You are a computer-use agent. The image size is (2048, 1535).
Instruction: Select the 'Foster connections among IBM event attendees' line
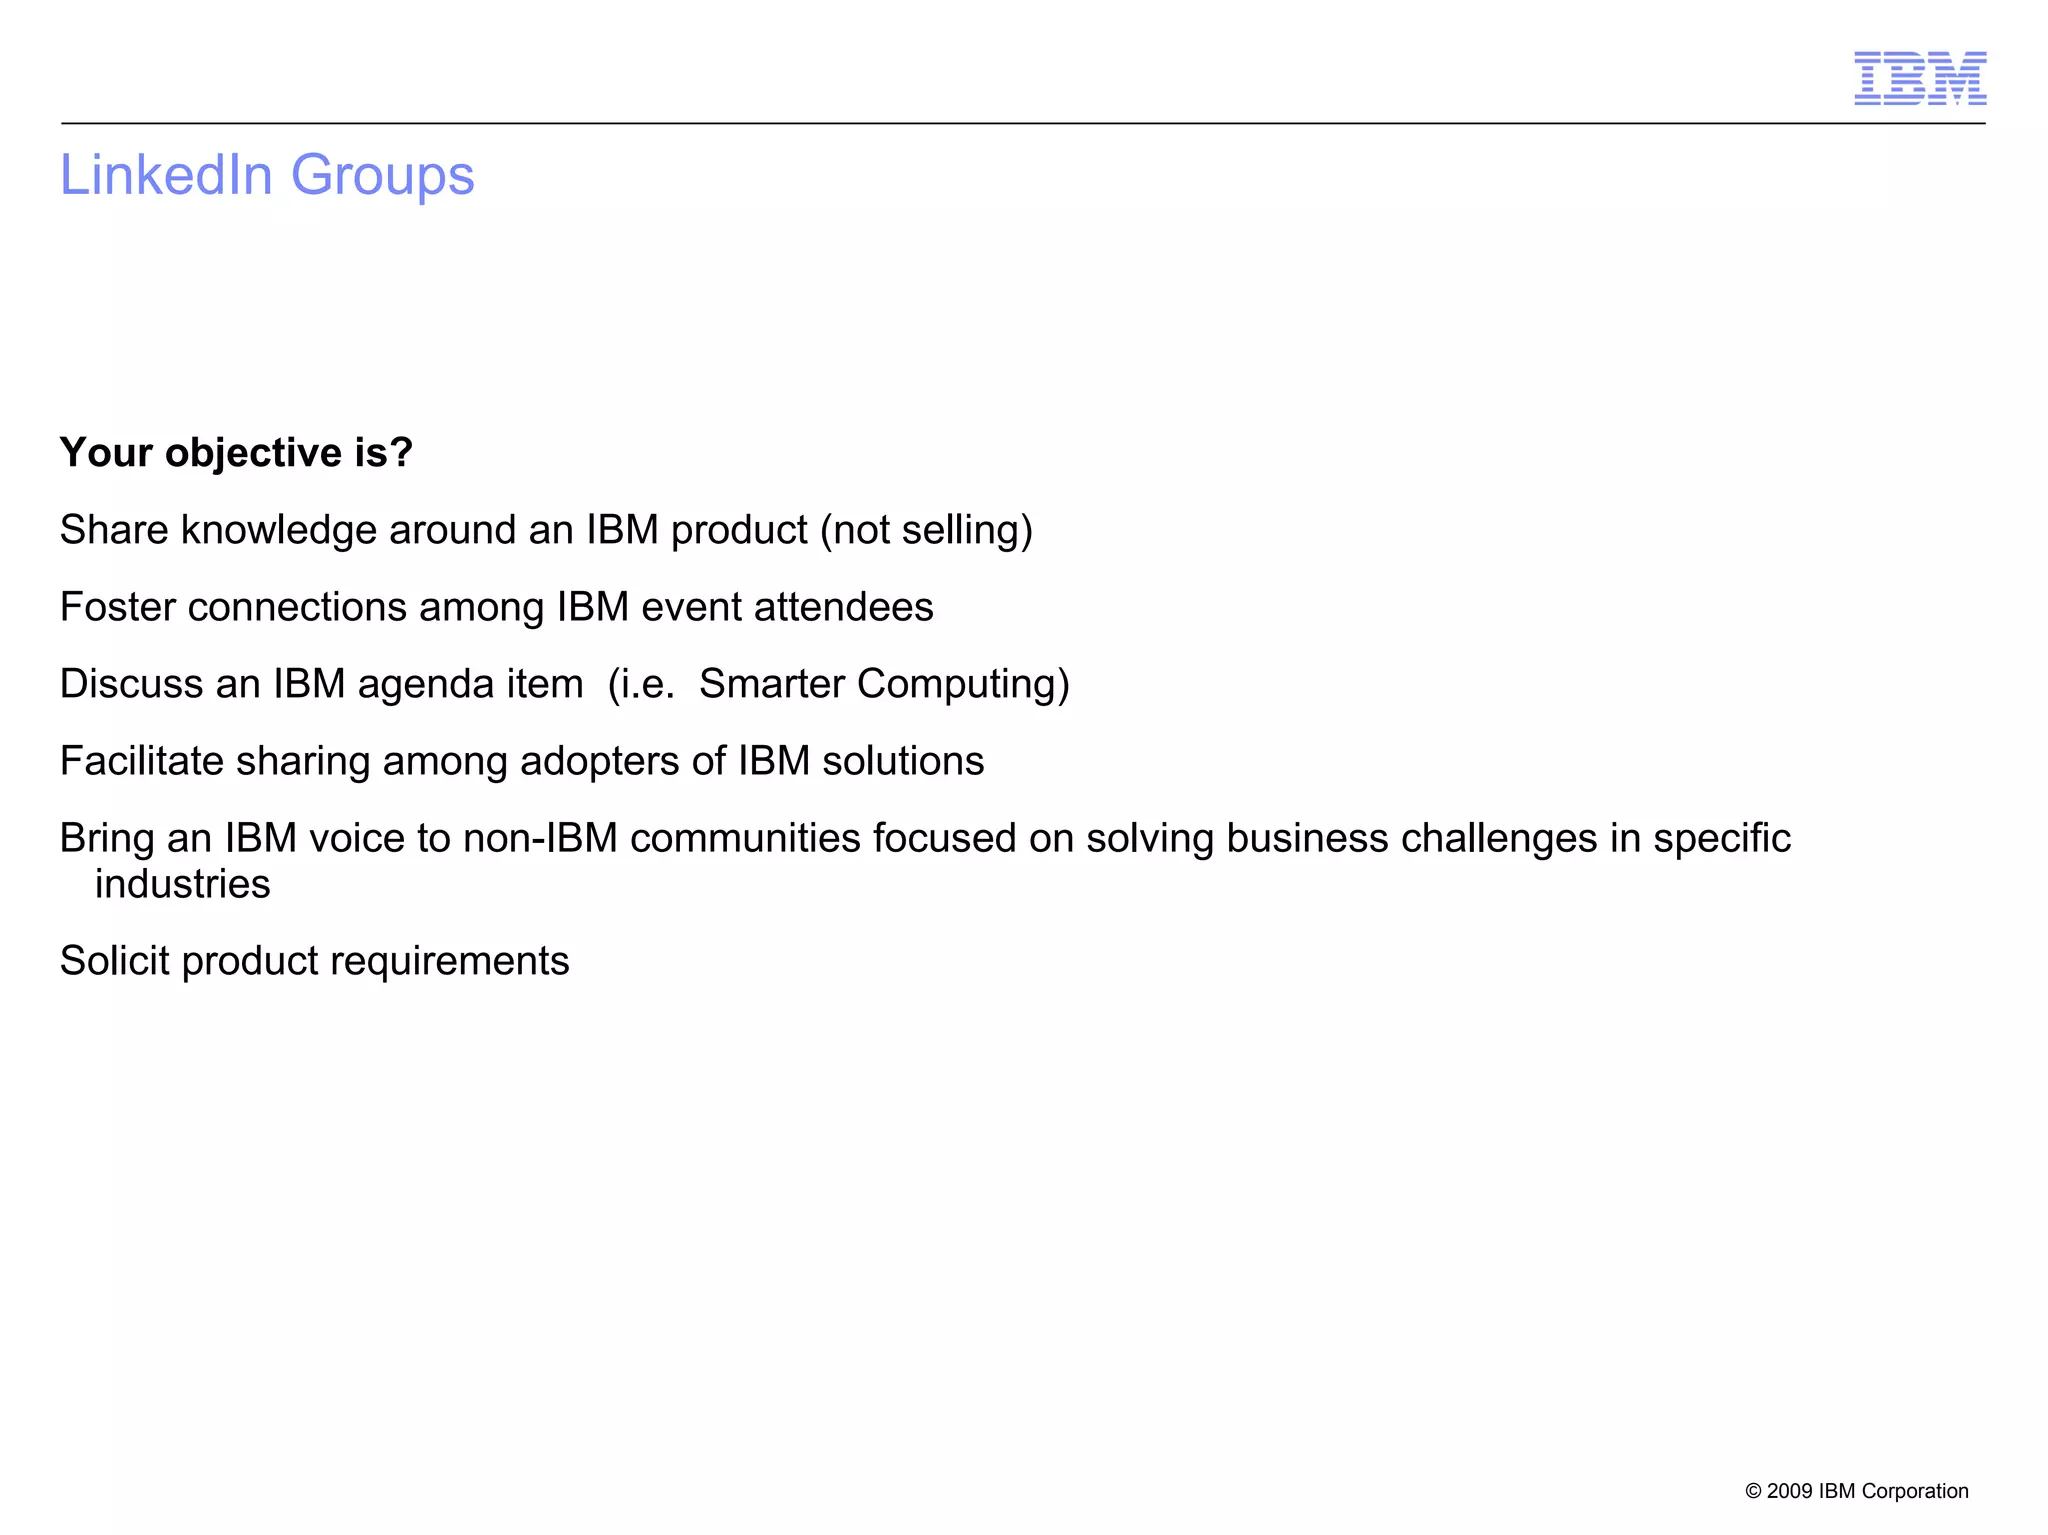[x=496, y=607]
